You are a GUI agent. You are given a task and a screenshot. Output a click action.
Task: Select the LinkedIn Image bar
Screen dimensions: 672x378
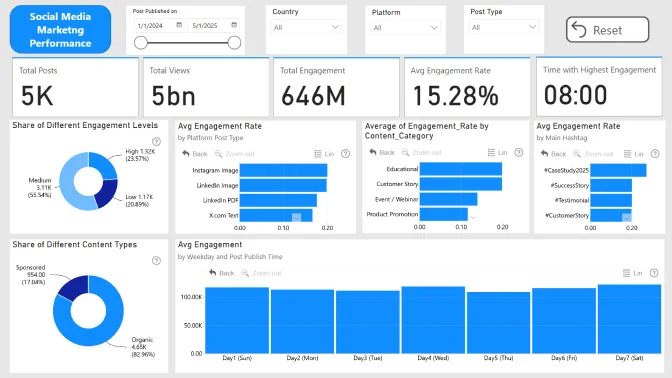coord(283,185)
